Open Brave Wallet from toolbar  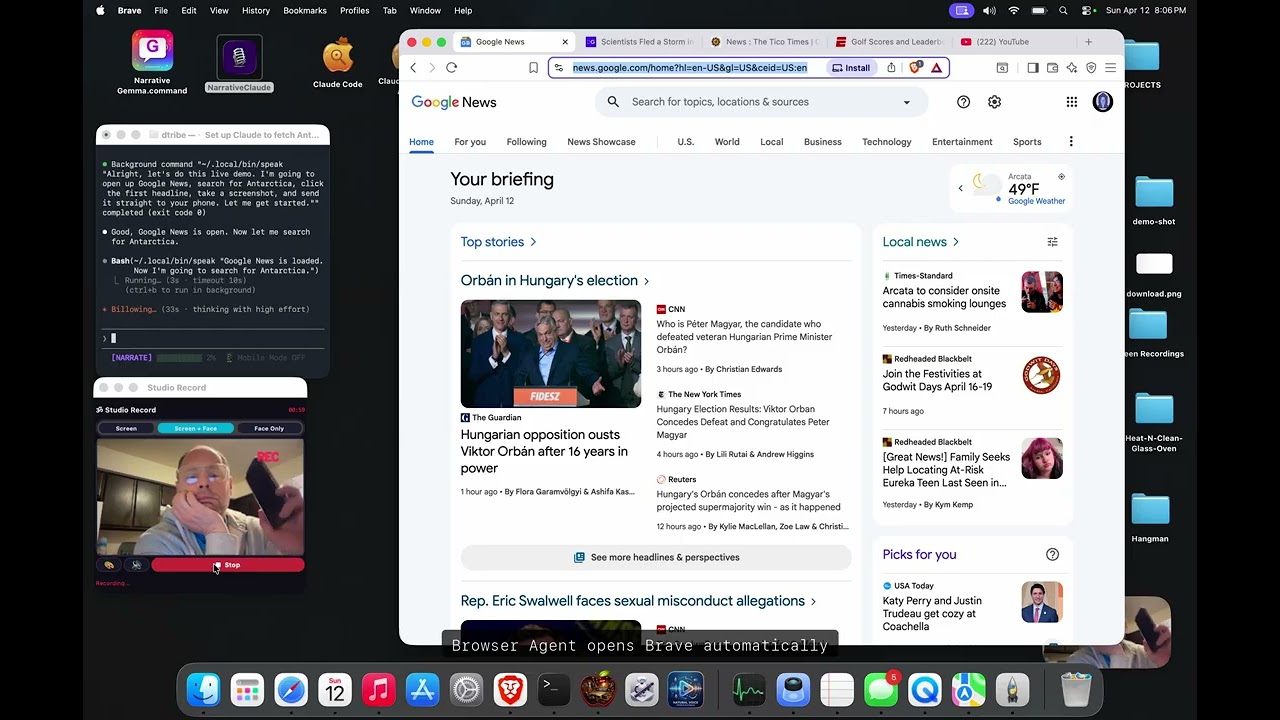1052,68
